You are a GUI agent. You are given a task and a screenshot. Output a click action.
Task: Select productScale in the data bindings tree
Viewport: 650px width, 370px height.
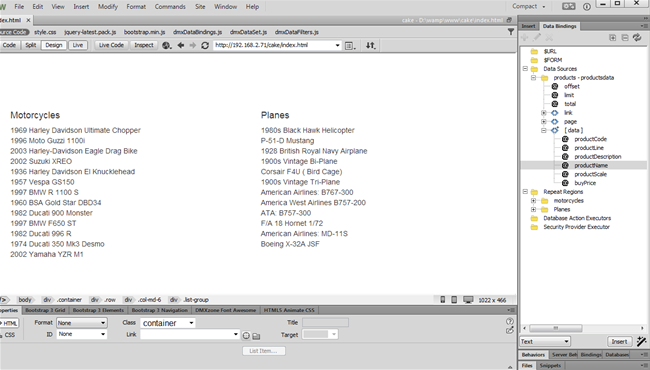click(590, 174)
